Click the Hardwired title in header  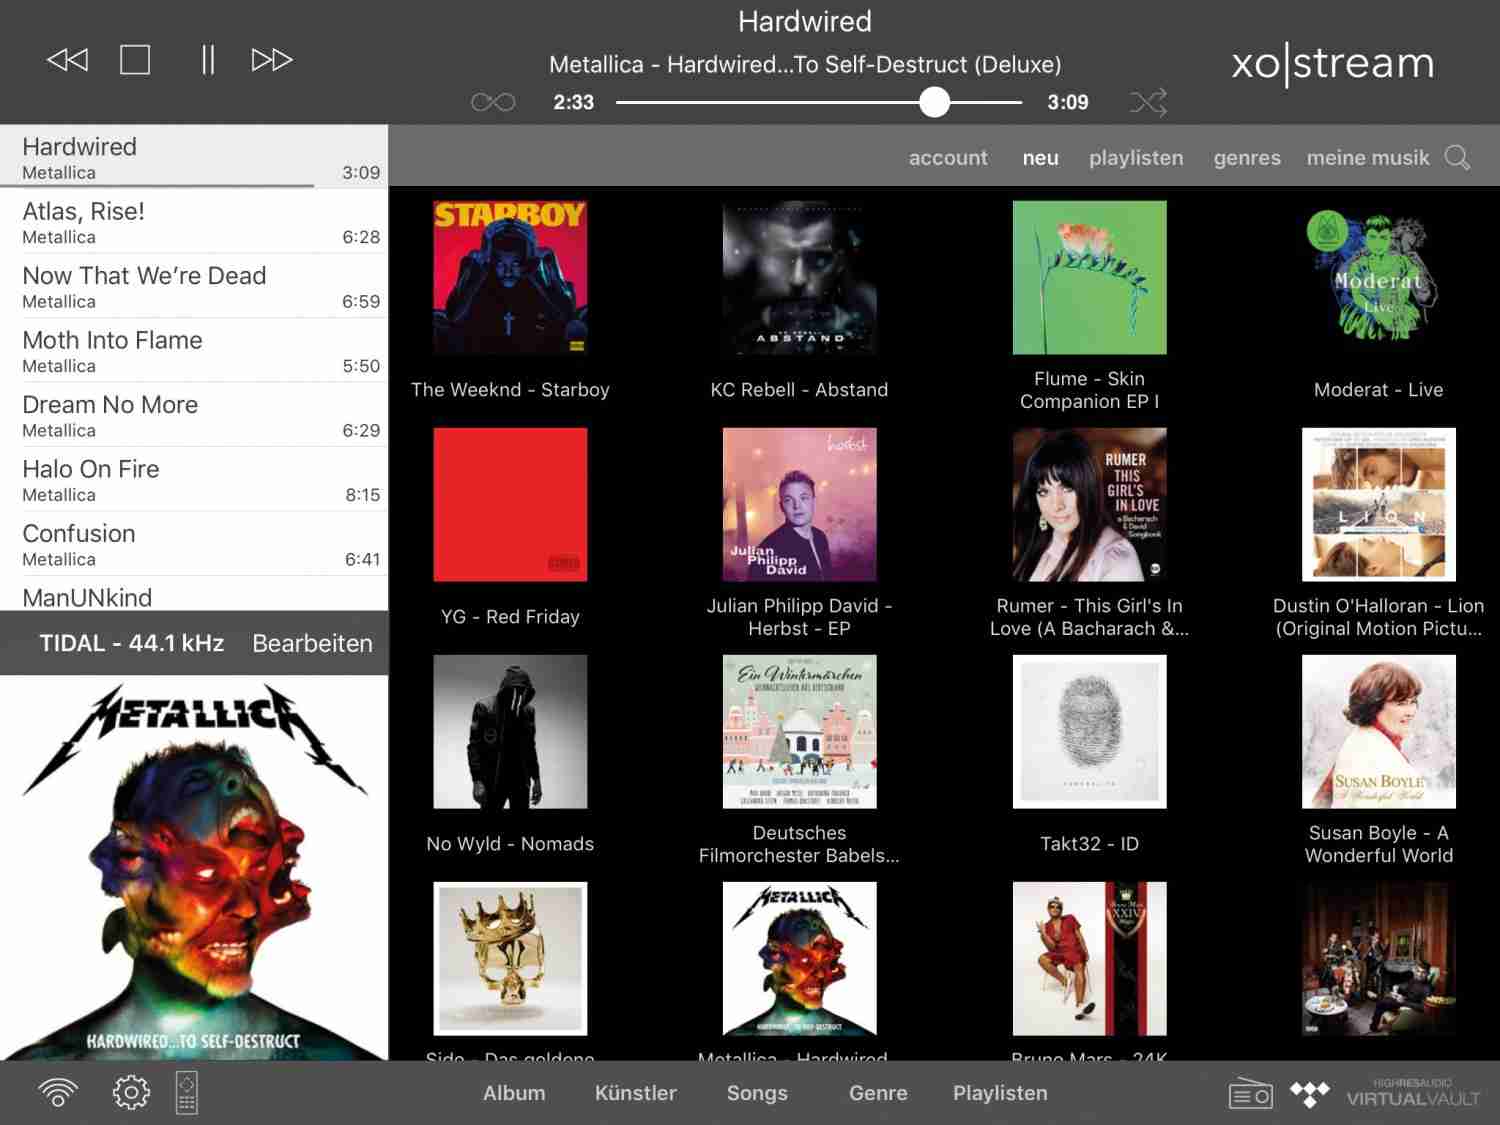[x=804, y=21]
